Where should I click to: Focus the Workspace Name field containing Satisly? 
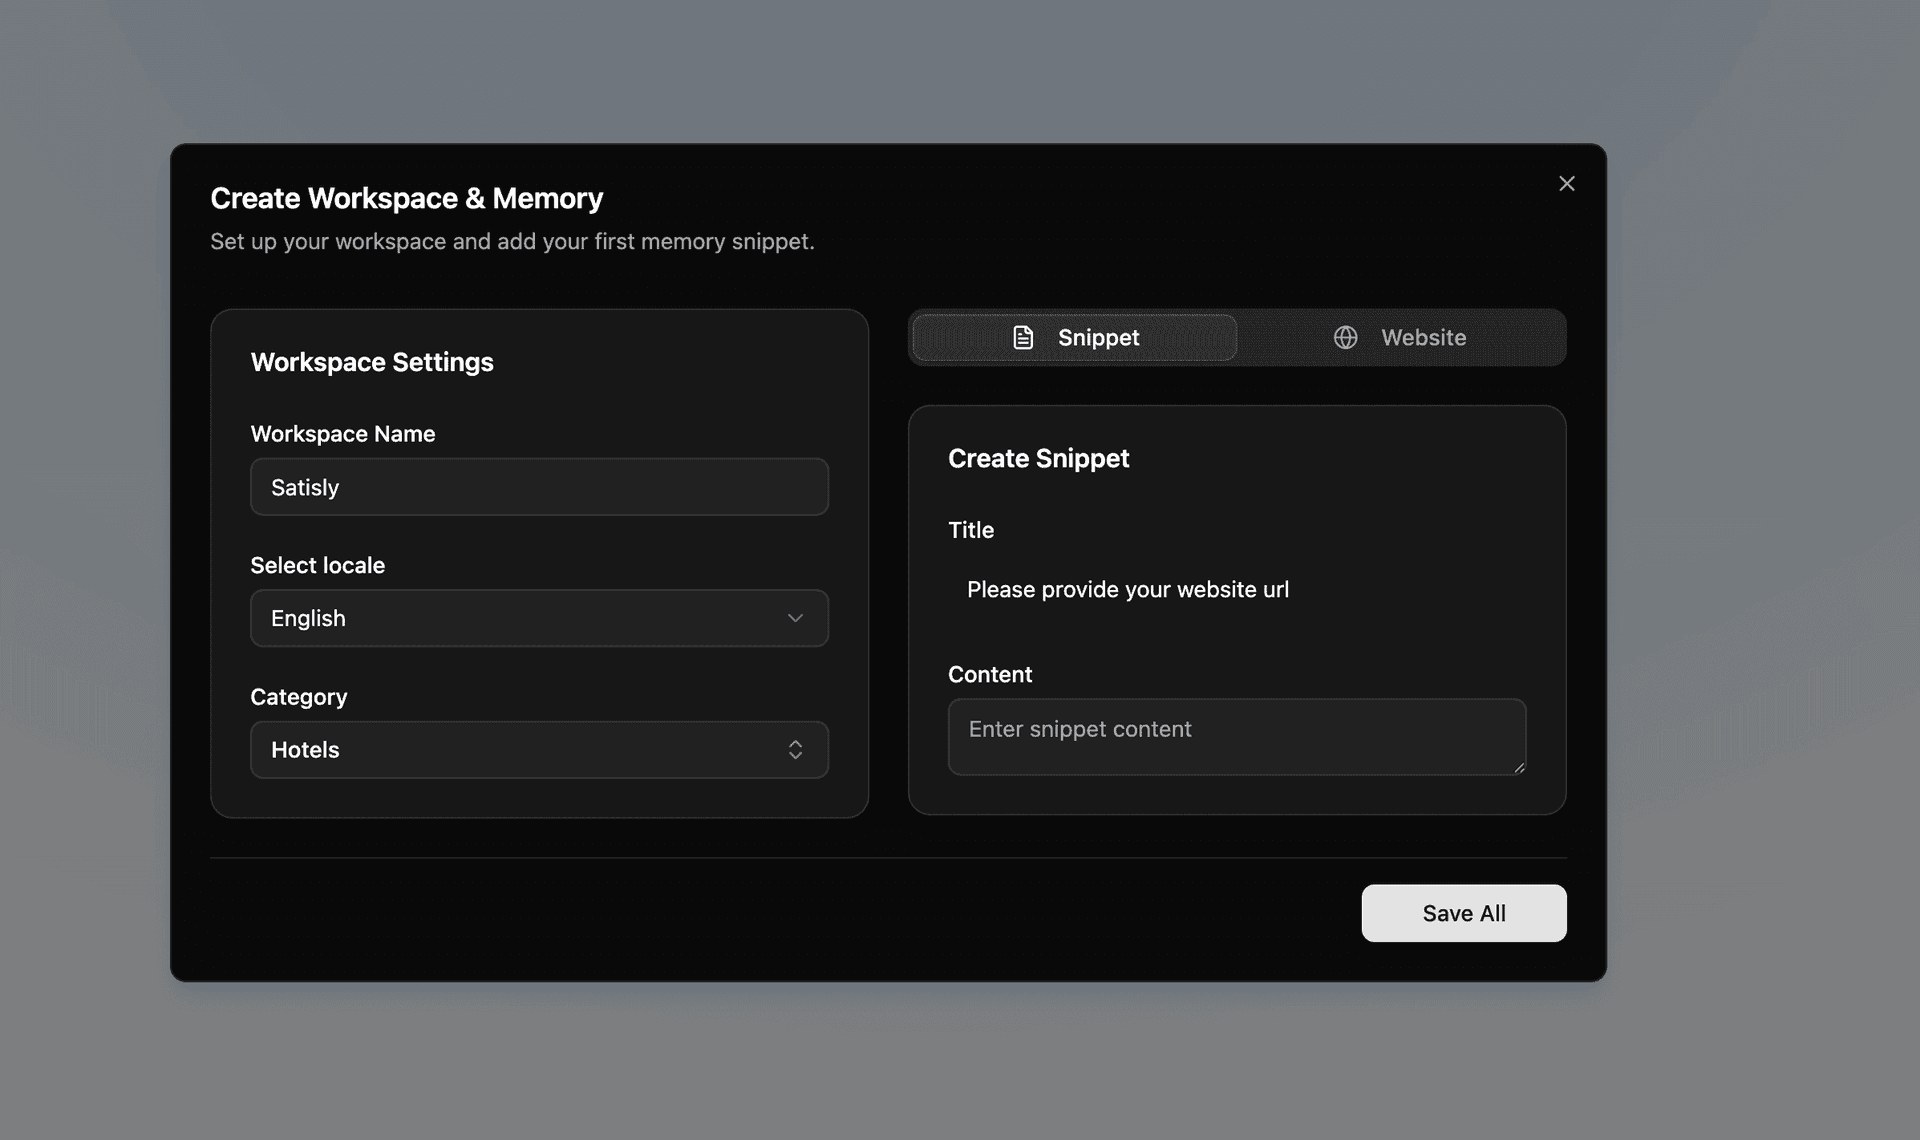pos(539,487)
